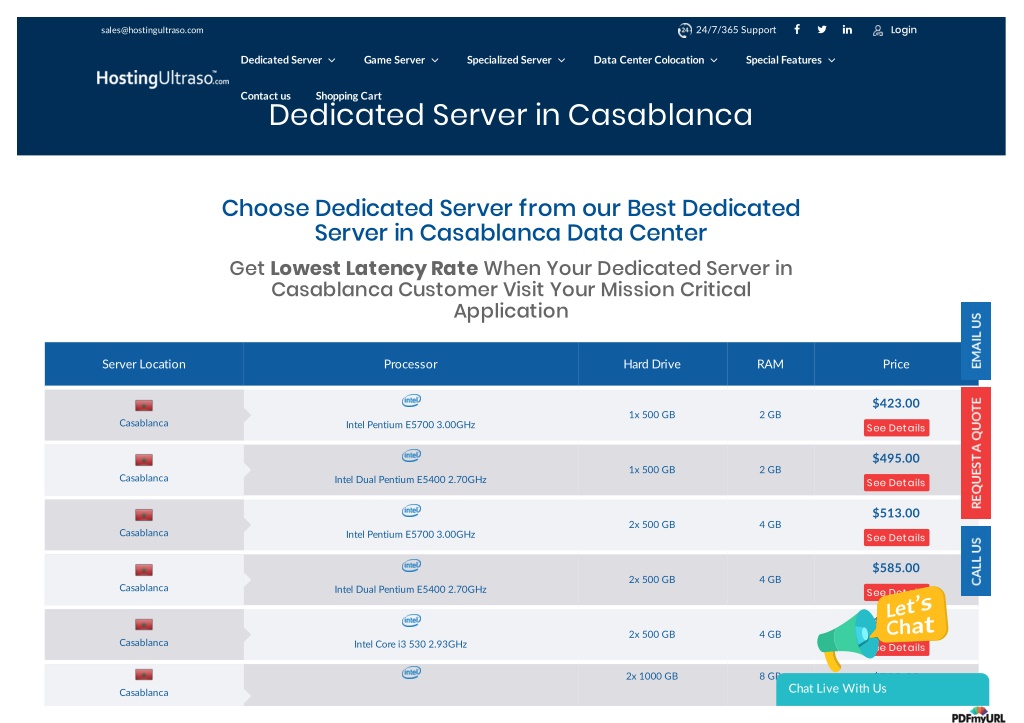Click Intel Dual Pentium E5400 in $495.00 row

pyautogui.click(x=410, y=479)
